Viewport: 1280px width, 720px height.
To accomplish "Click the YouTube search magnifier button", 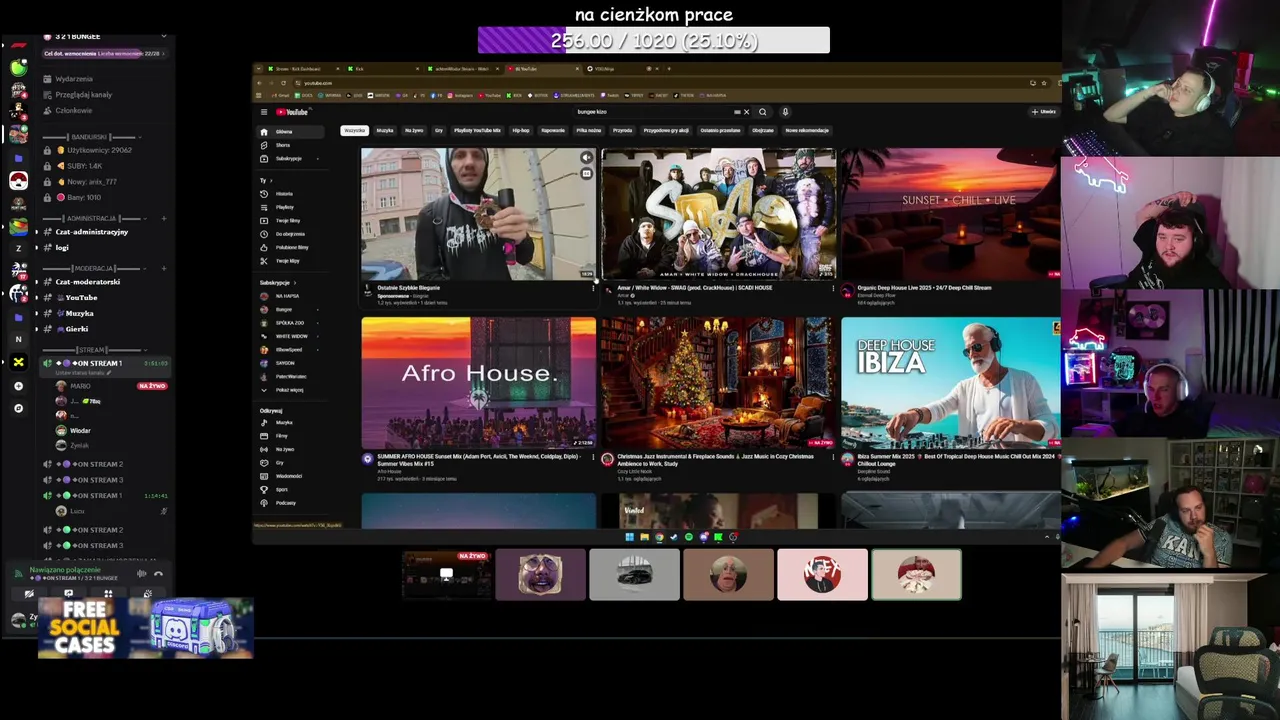I will pyautogui.click(x=762, y=112).
